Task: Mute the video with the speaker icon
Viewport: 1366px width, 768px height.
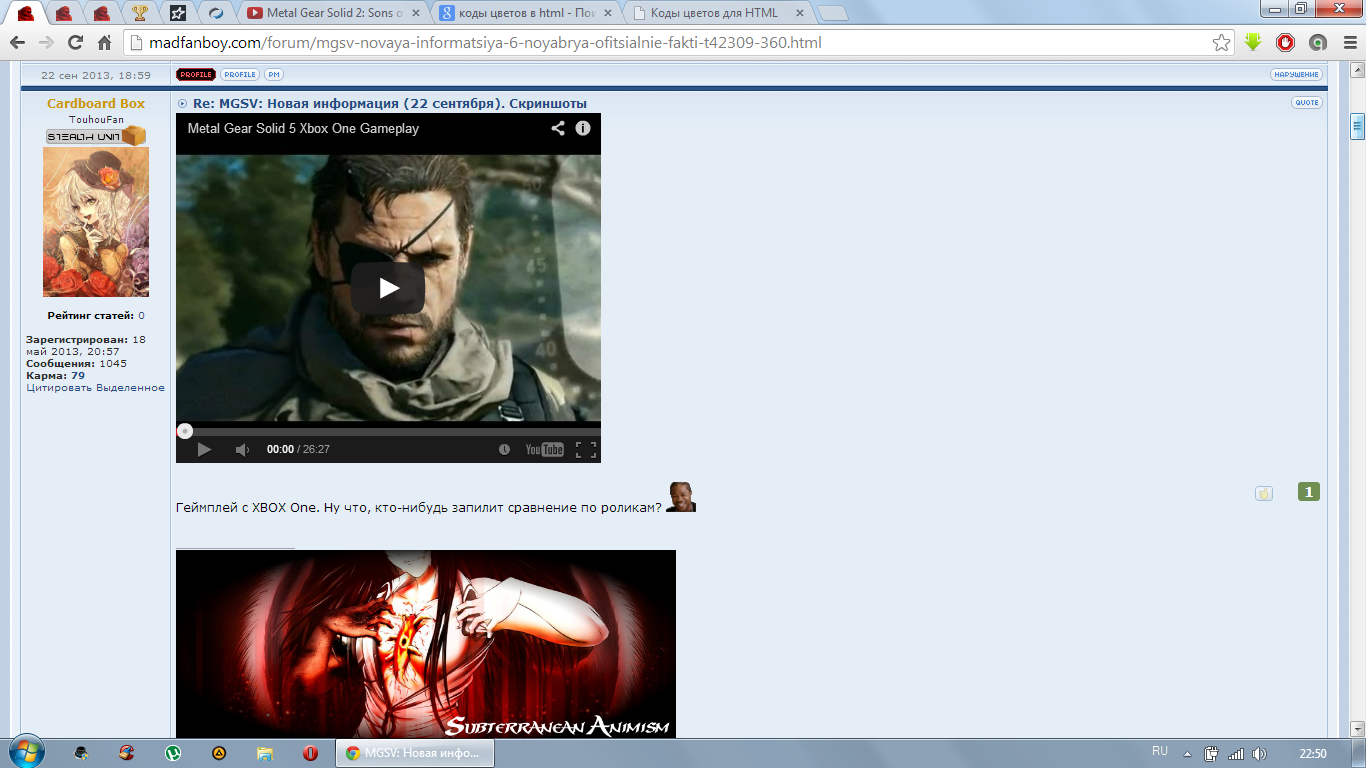Action: [x=242, y=450]
